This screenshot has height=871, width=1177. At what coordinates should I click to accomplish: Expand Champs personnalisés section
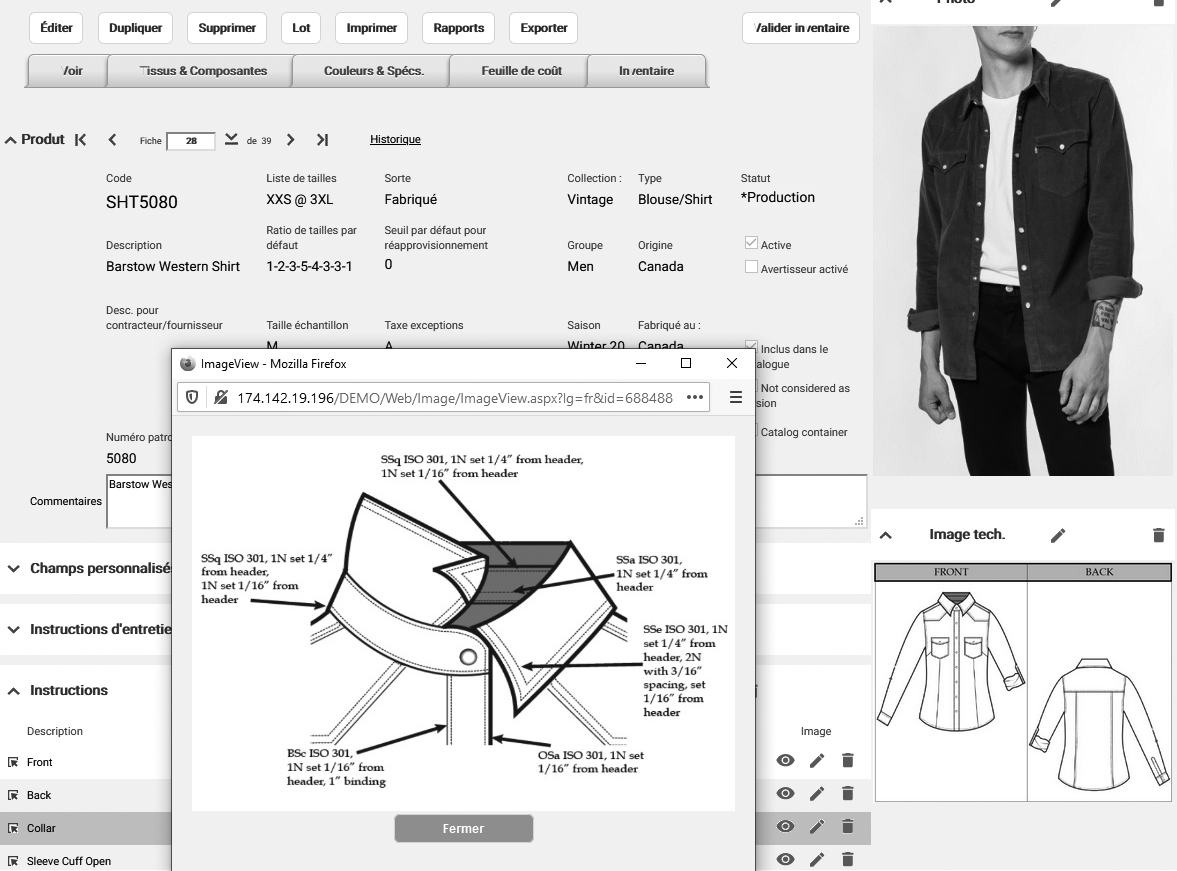pyautogui.click(x=14, y=568)
